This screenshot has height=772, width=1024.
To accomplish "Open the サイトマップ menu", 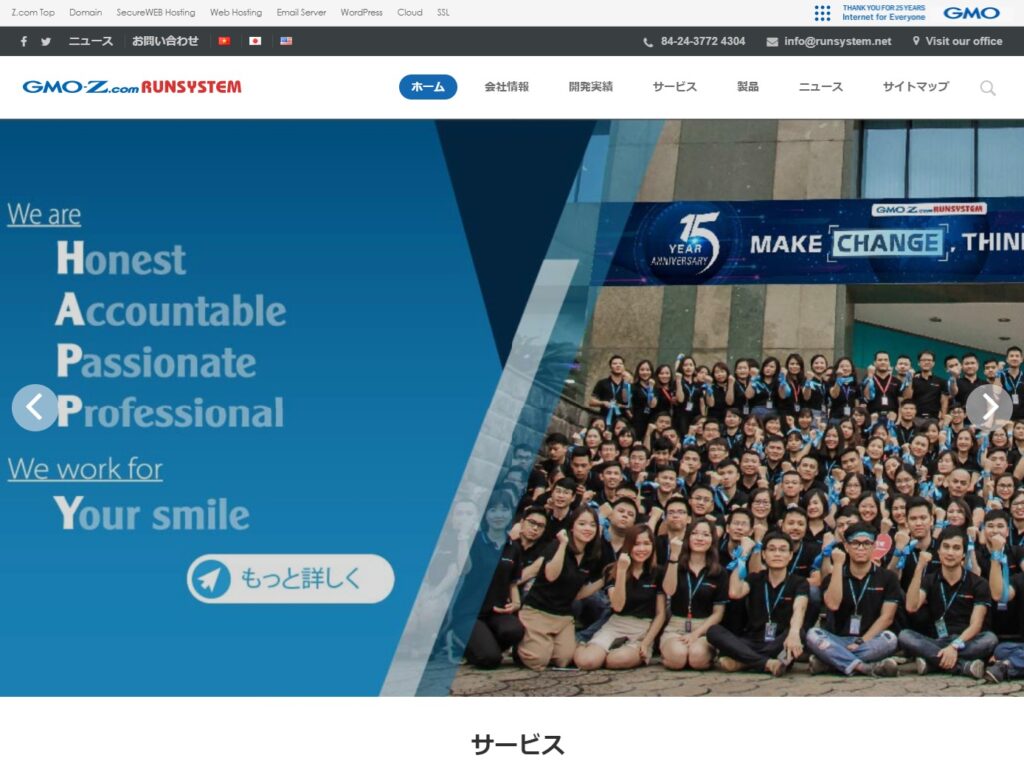I will [x=916, y=87].
